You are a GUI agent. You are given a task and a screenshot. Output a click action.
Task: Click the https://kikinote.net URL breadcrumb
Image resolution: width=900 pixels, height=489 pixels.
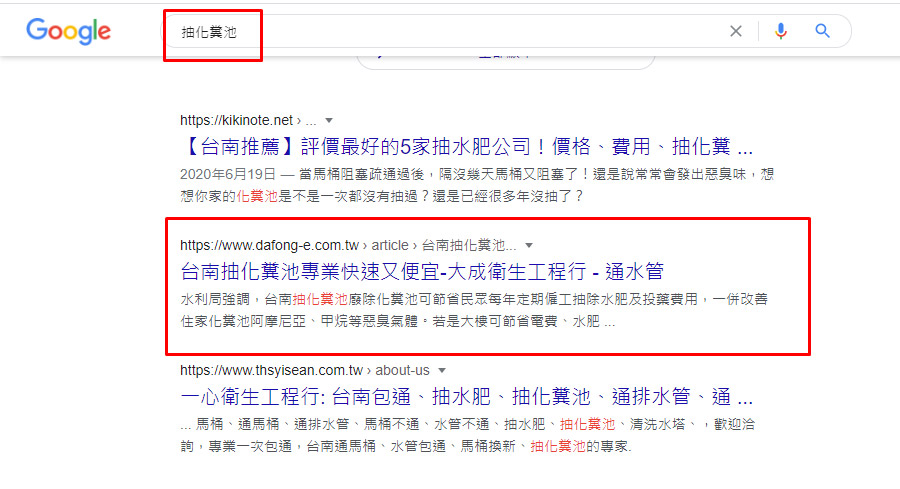(x=237, y=120)
